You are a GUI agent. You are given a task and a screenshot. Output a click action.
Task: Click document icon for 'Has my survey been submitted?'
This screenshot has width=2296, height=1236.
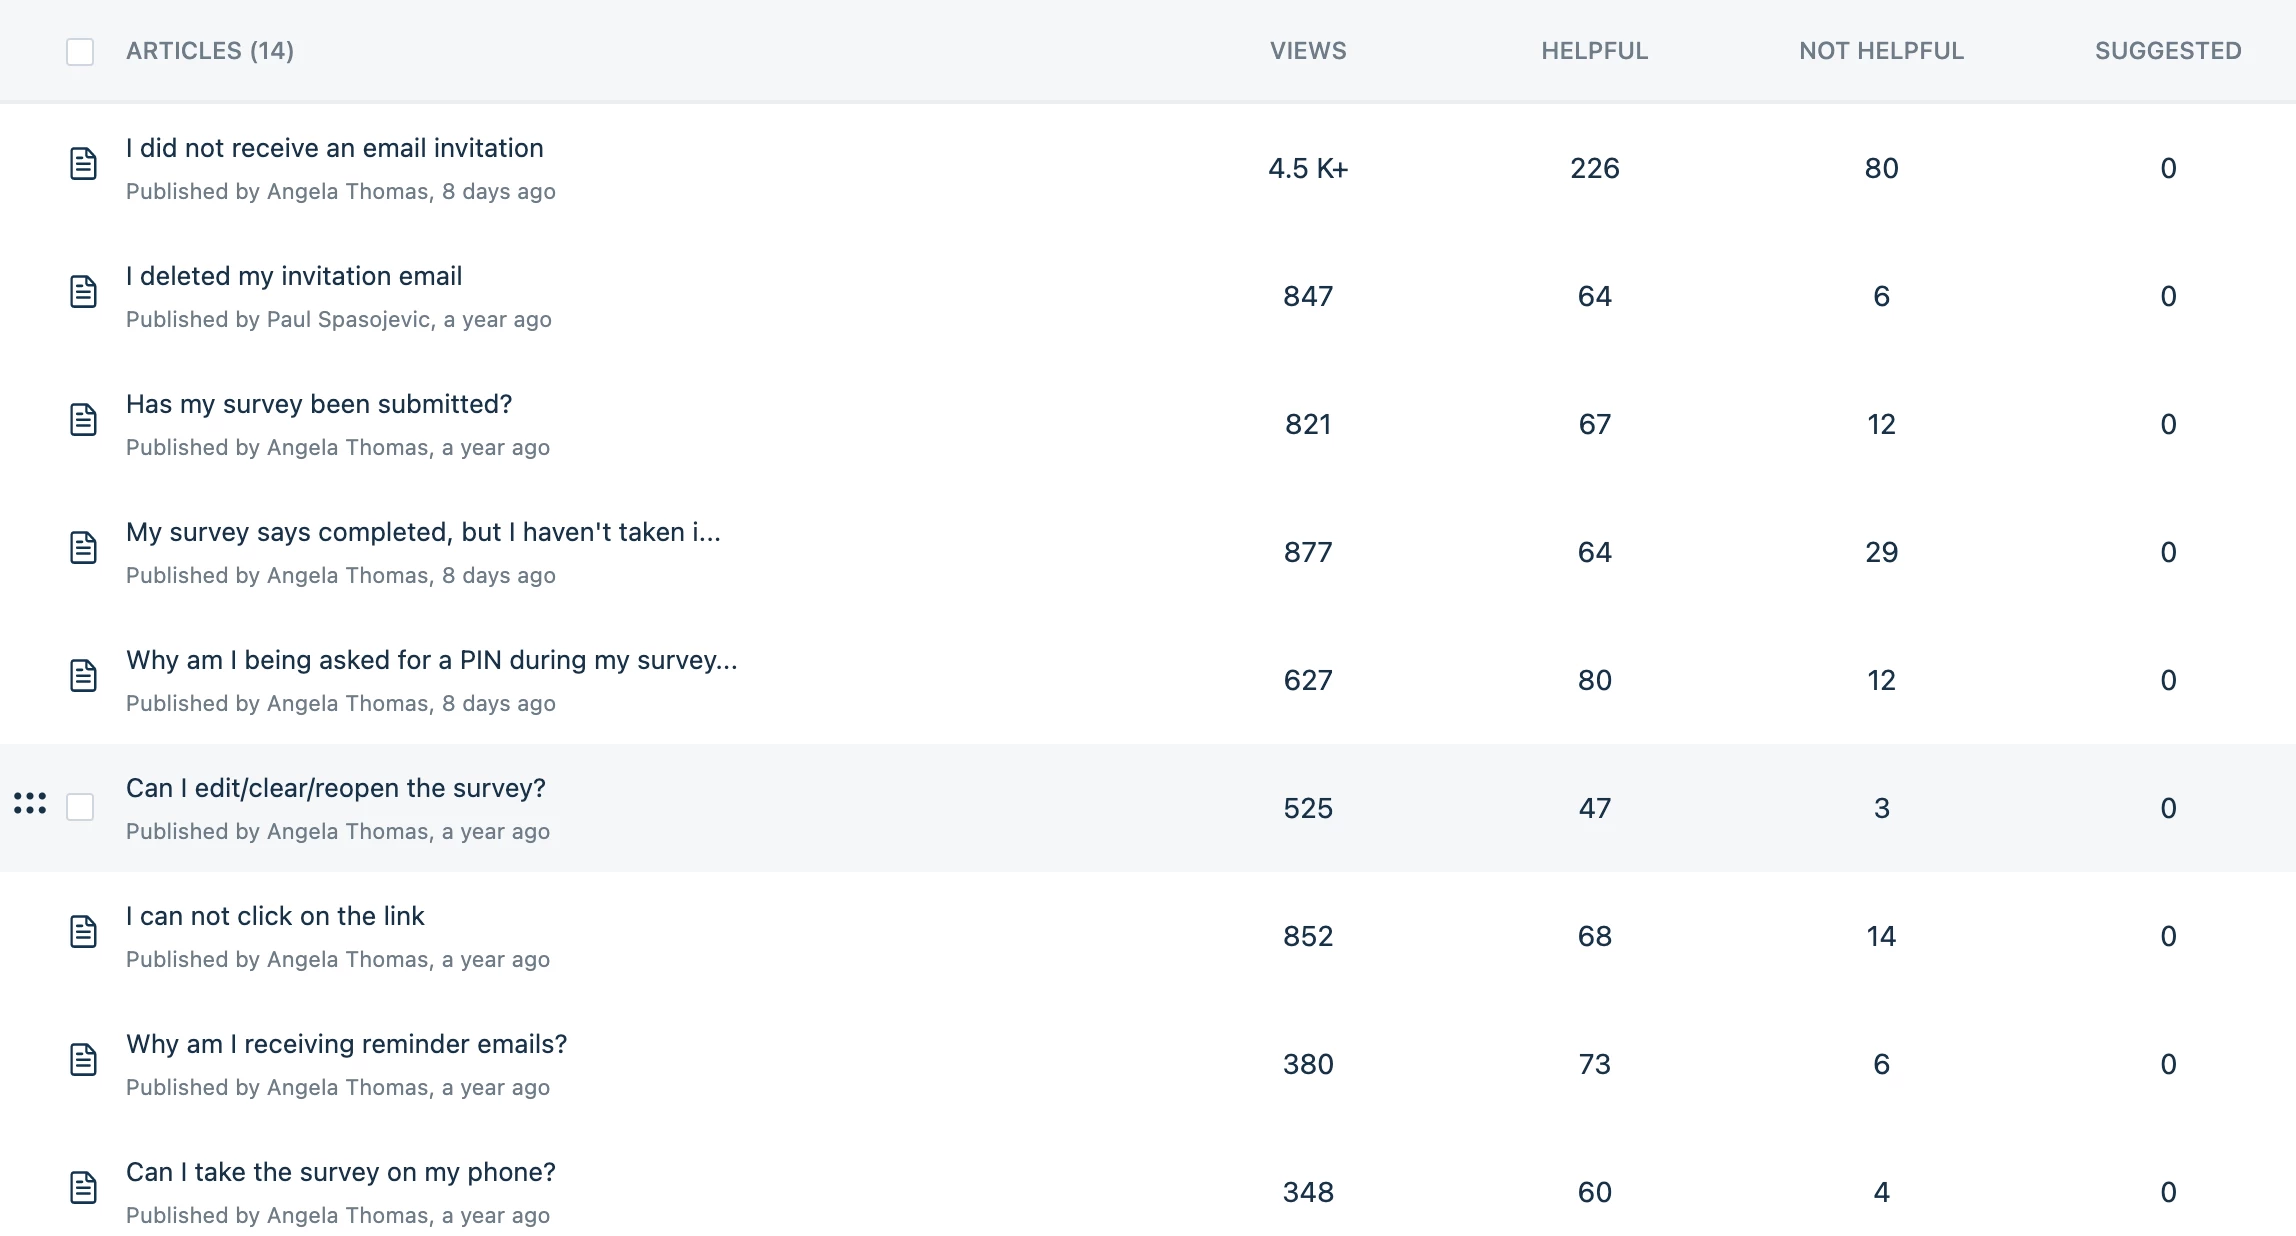point(83,420)
